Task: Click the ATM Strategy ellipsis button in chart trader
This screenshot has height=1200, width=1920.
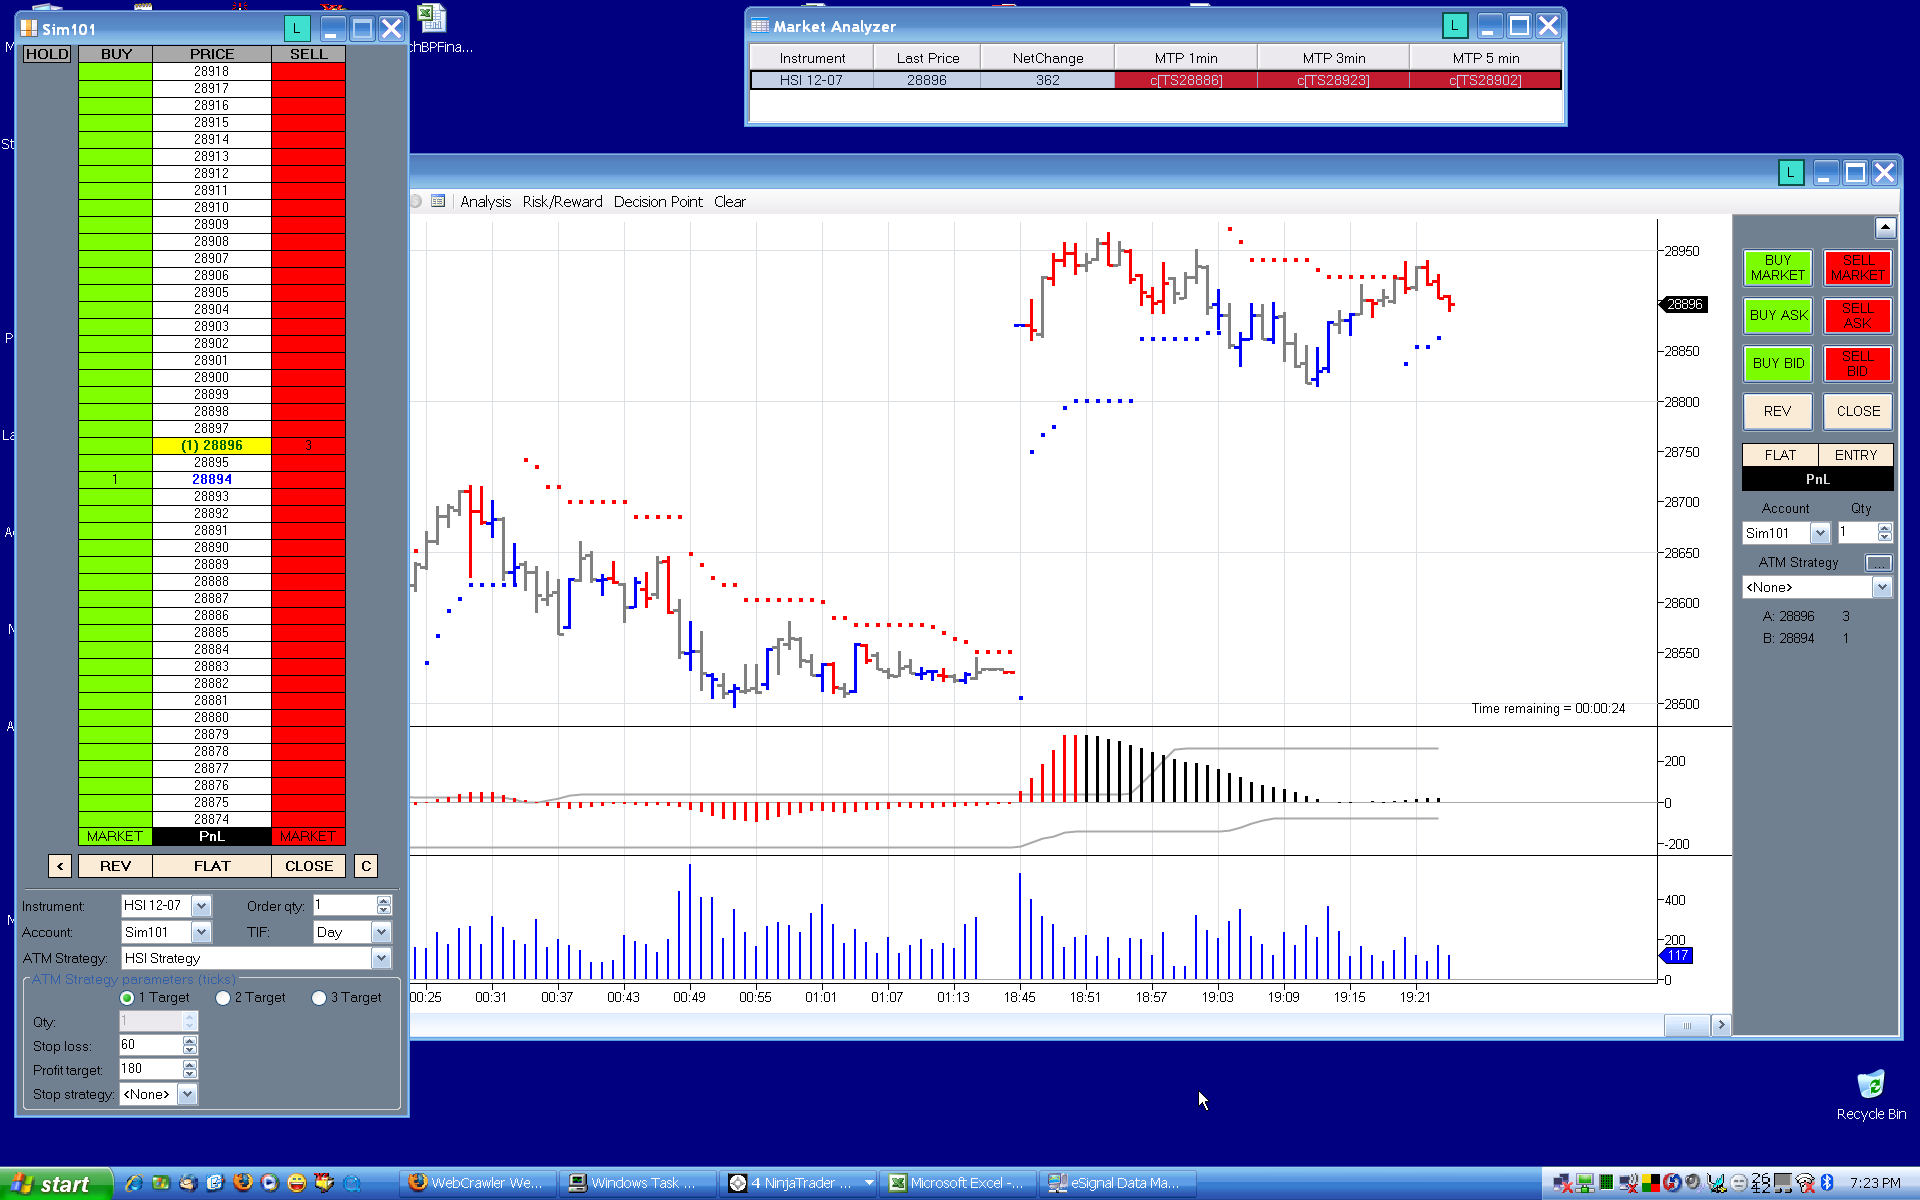Action: point(1878,563)
